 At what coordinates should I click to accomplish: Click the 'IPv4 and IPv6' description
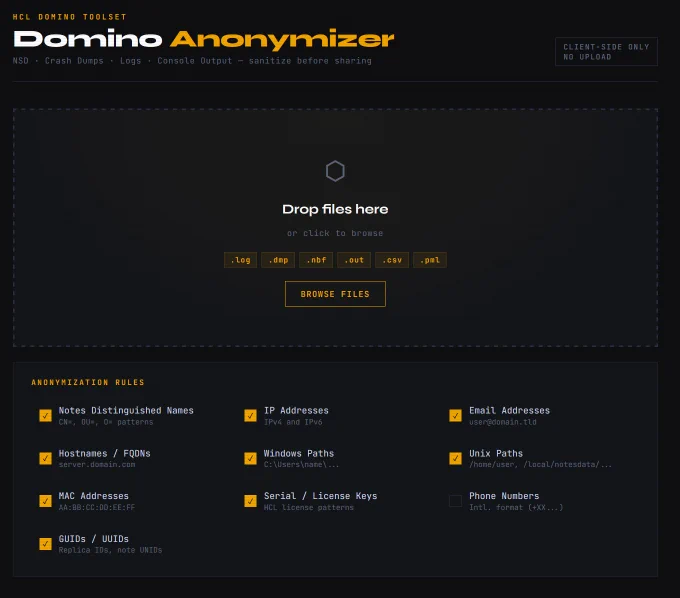click(293, 422)
